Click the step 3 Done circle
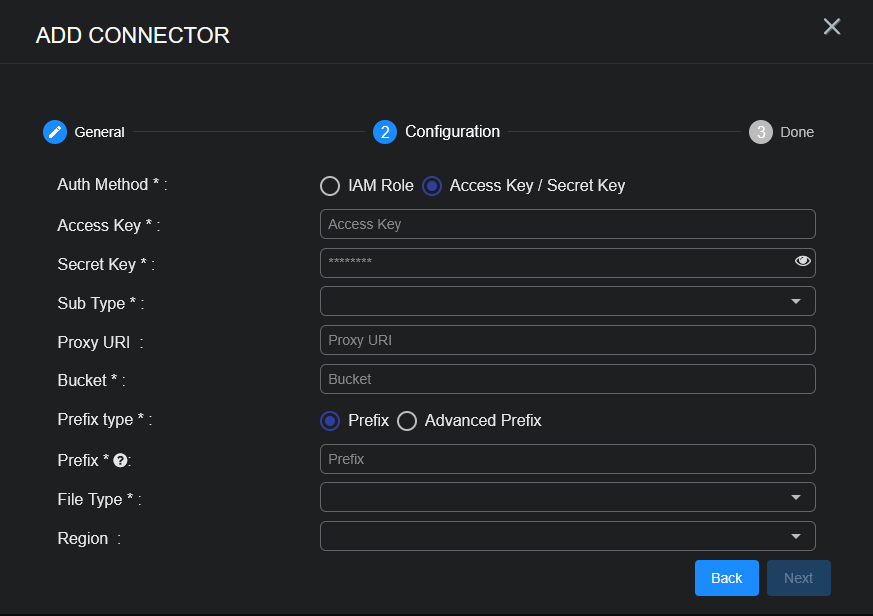873x616 pixels. tap(761, 132)
